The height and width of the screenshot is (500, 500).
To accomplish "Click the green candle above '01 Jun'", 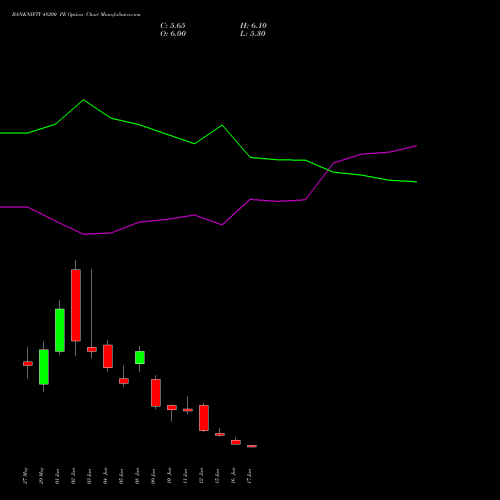I will pos(60,330).
